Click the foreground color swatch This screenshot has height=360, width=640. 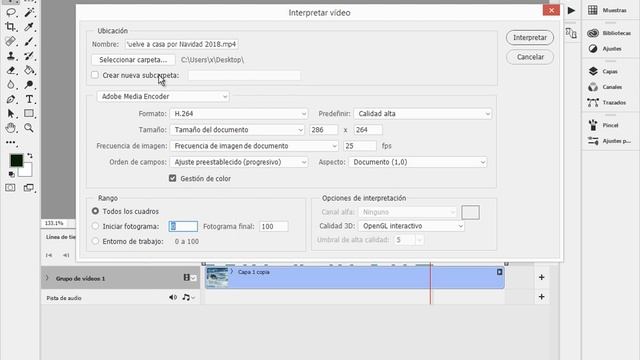16,160
